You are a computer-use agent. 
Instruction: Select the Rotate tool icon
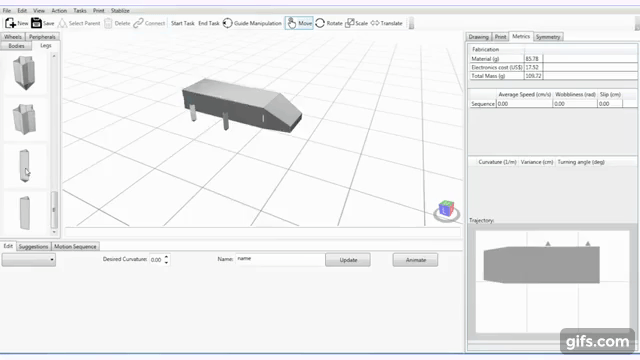coord(320,23)
